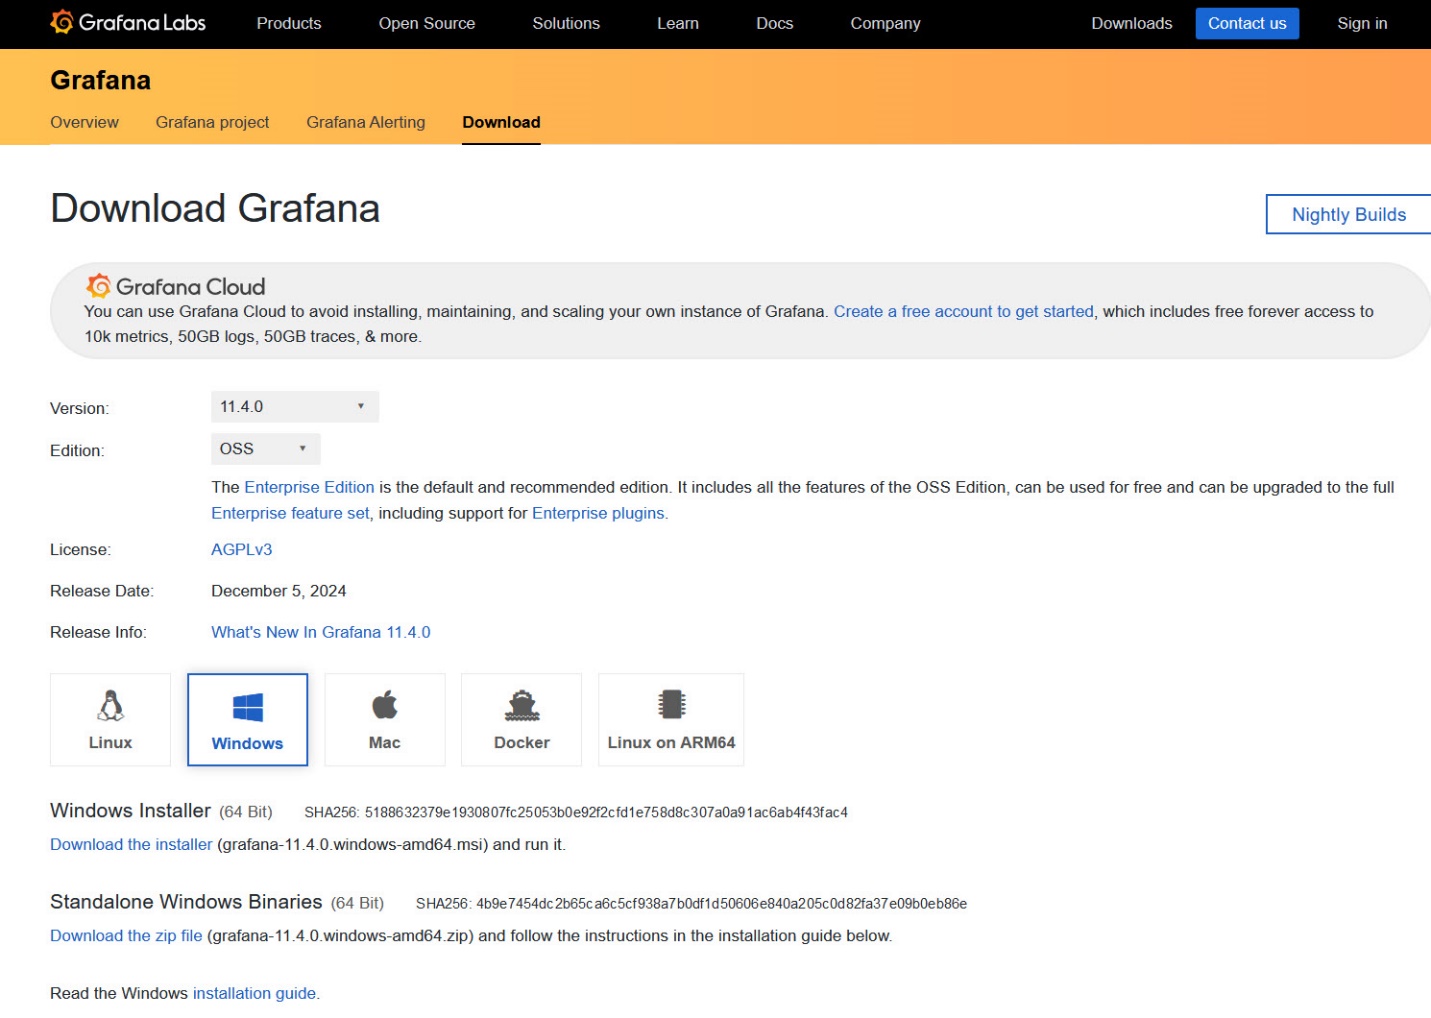Open the Solutions menu
Viewport: 1431px width, 1018px height.
point(566,23)
